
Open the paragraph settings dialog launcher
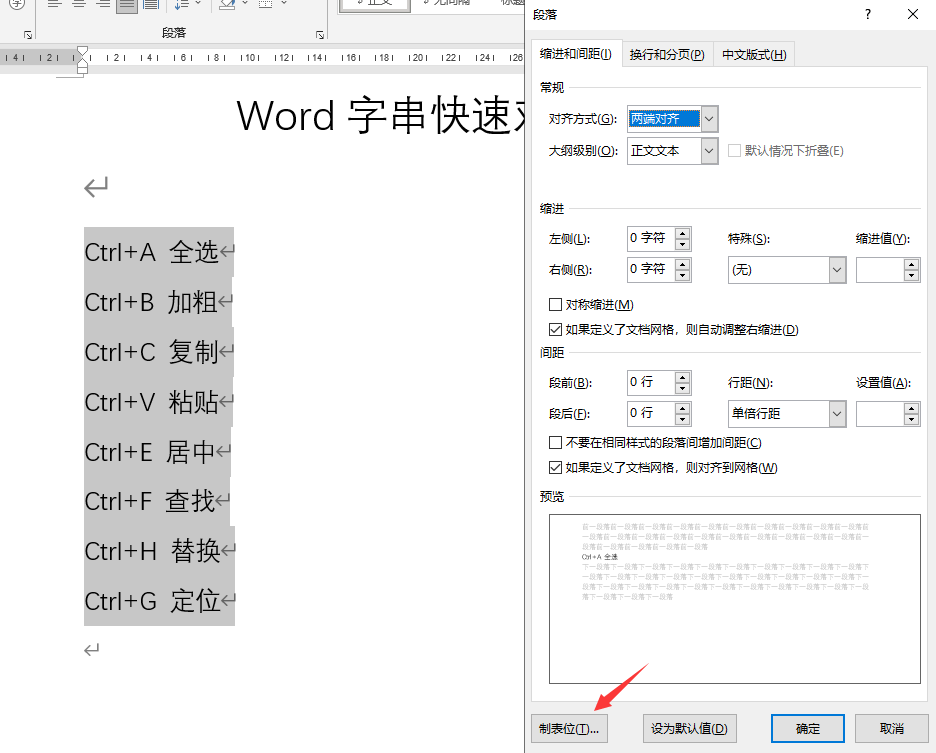tap(320, 35)
